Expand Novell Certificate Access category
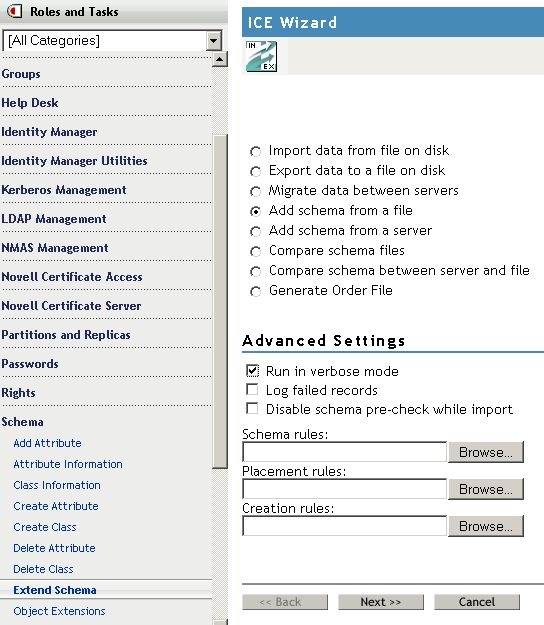The image size is (544, 625). point(72,277)
